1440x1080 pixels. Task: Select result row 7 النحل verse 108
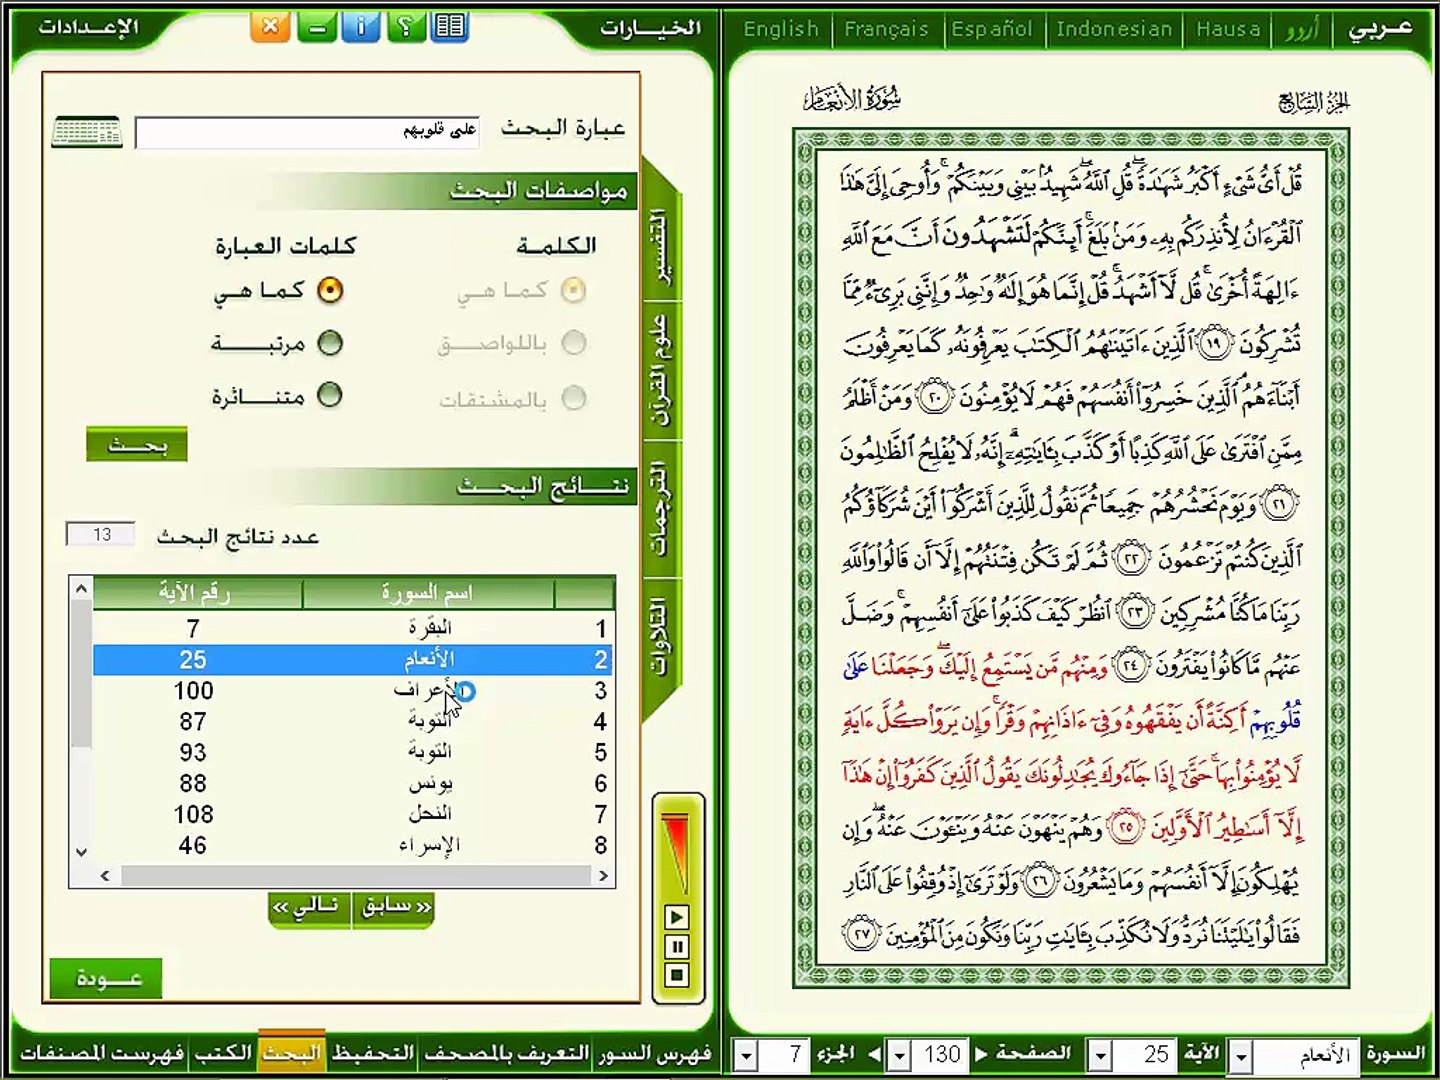tap(352, 815)
